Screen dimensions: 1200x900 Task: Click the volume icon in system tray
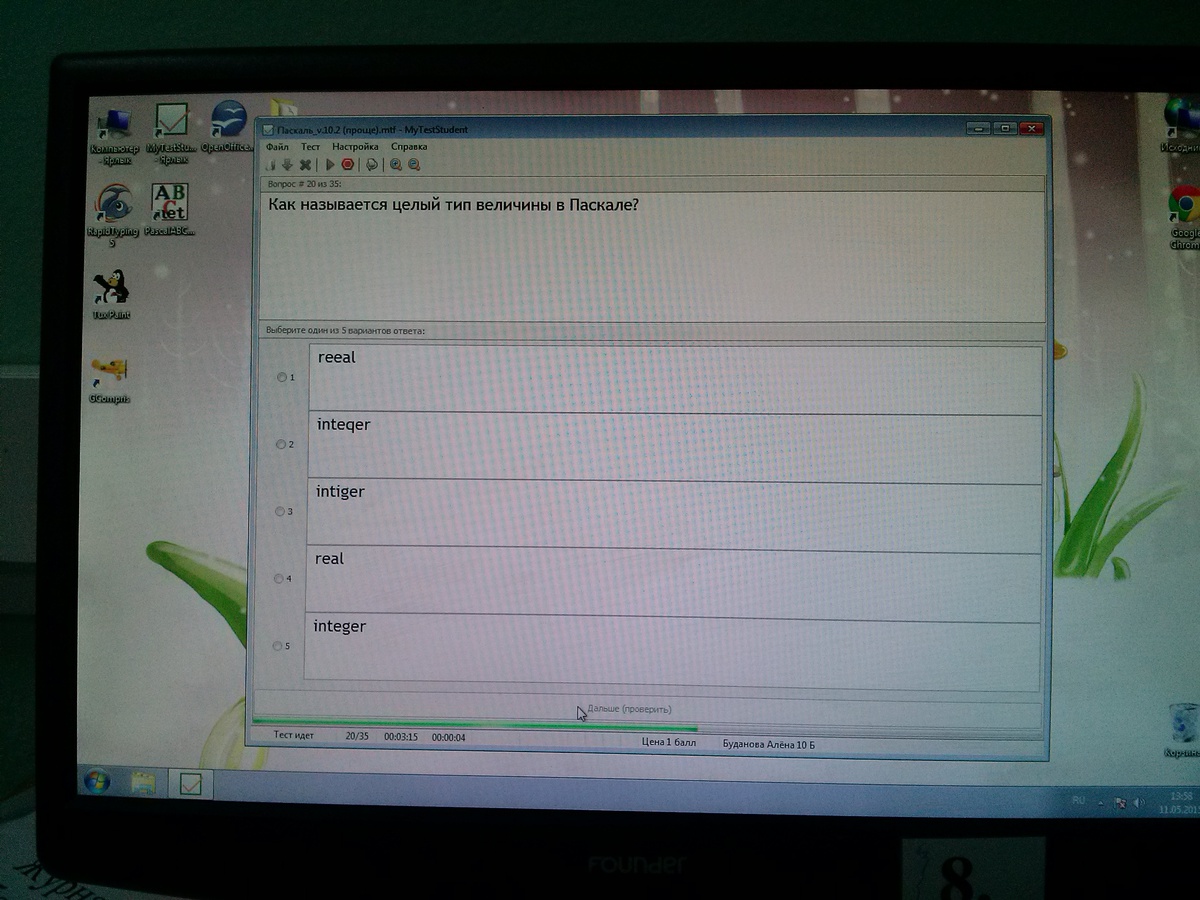[x=1139, y=803]
